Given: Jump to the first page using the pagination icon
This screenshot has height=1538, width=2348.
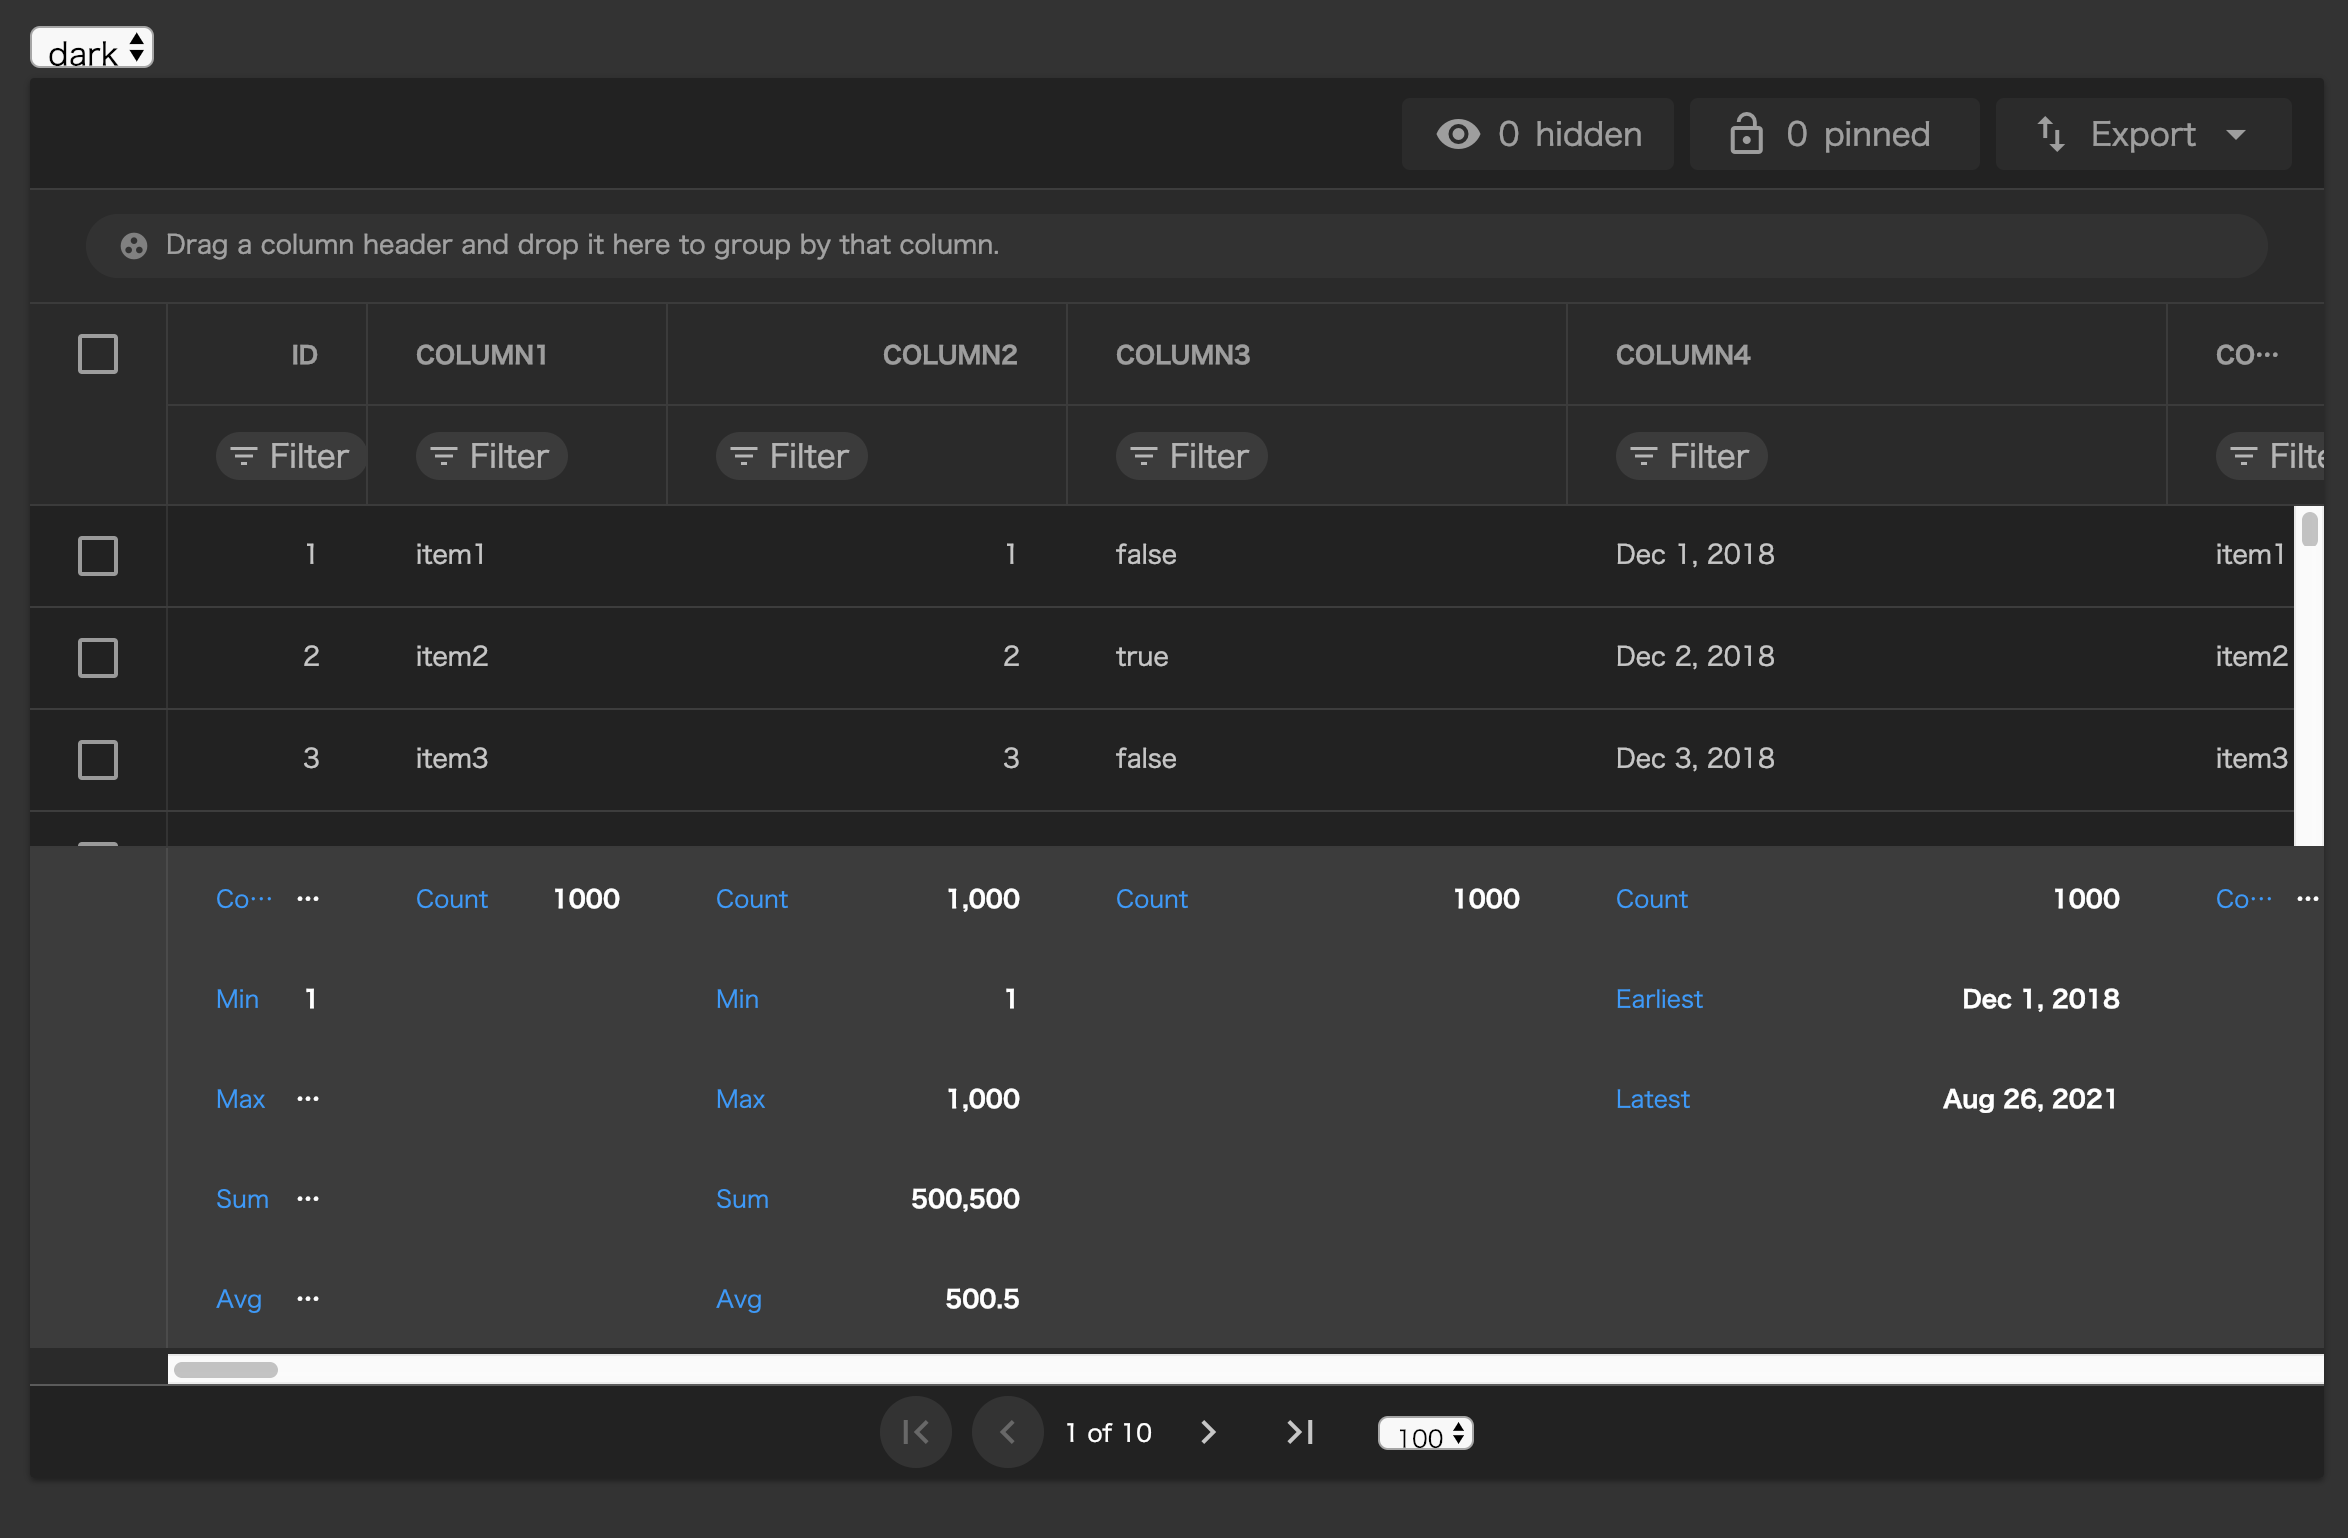Looking at the screenshot, I should coord(915,1432).
